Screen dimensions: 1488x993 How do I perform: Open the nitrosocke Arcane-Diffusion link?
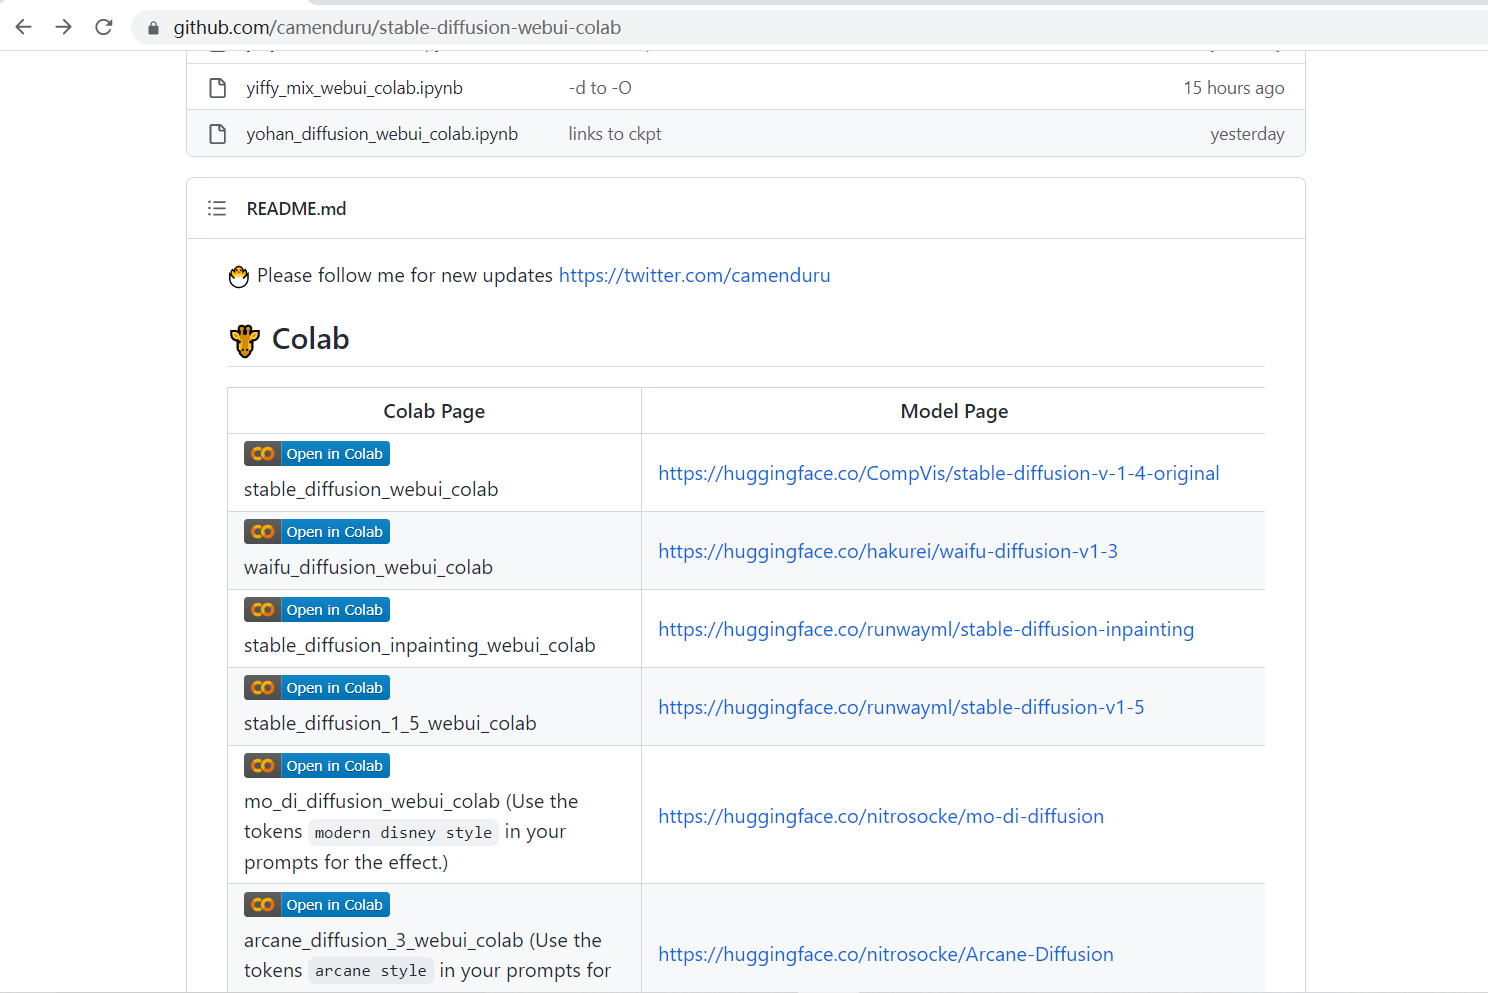[886, 954]
